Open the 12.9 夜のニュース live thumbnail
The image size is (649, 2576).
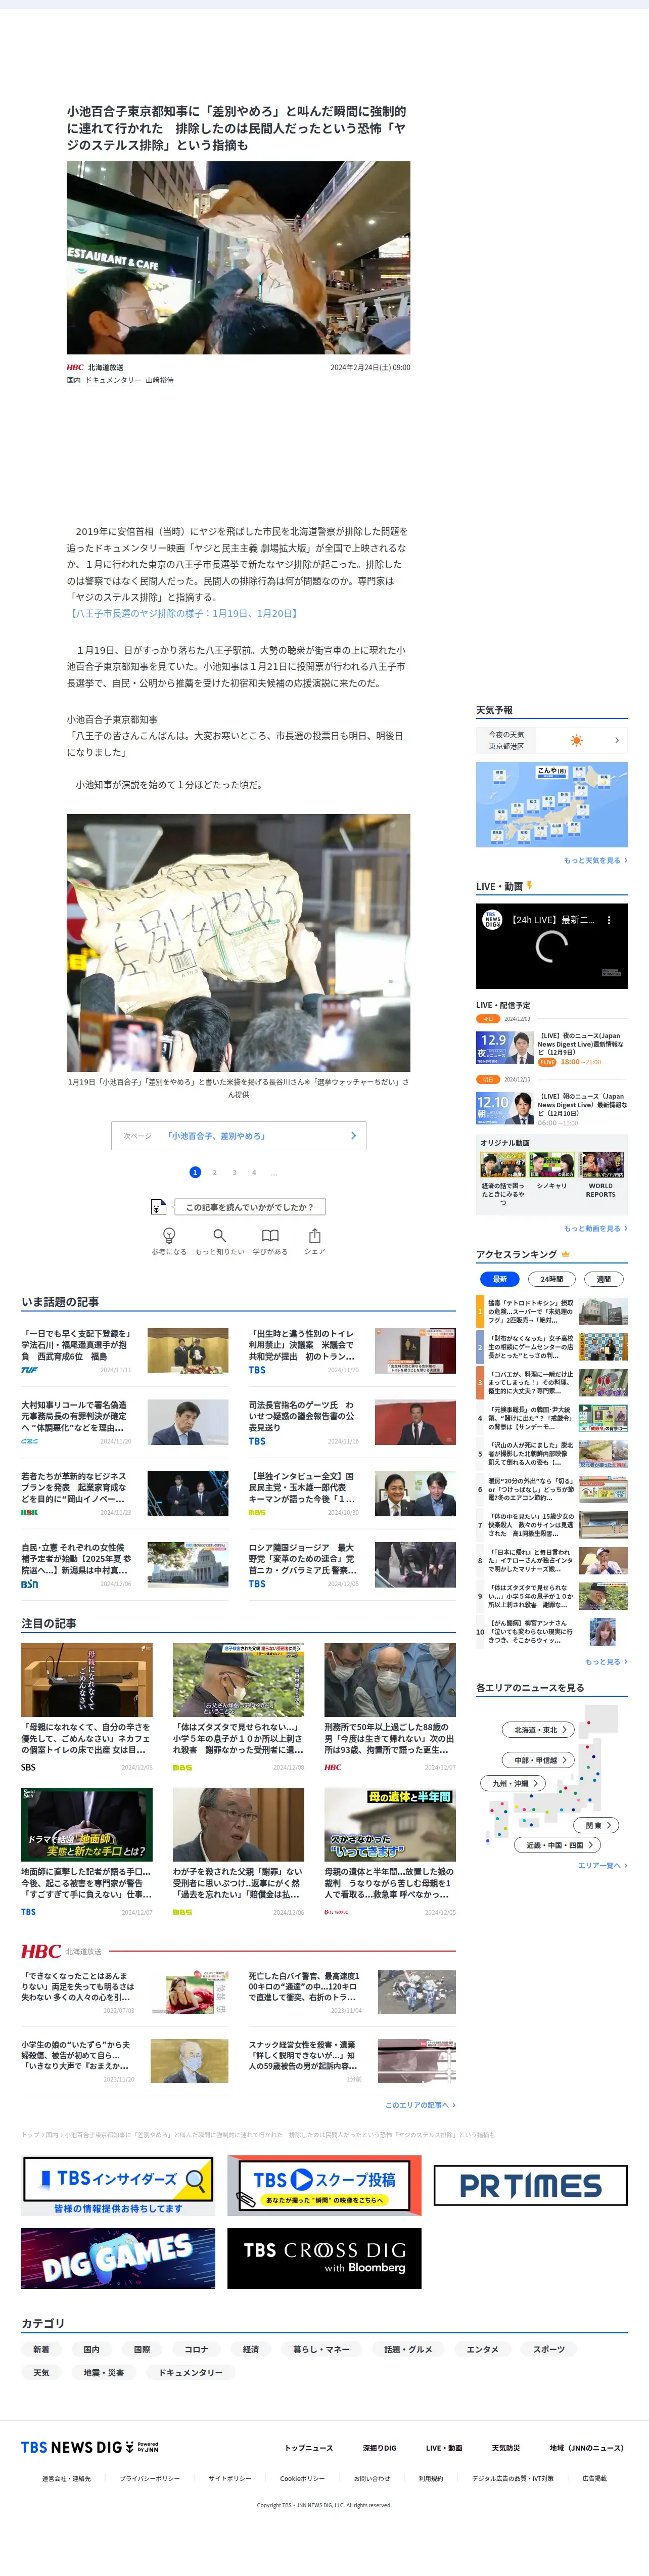tap(504, 1047)
